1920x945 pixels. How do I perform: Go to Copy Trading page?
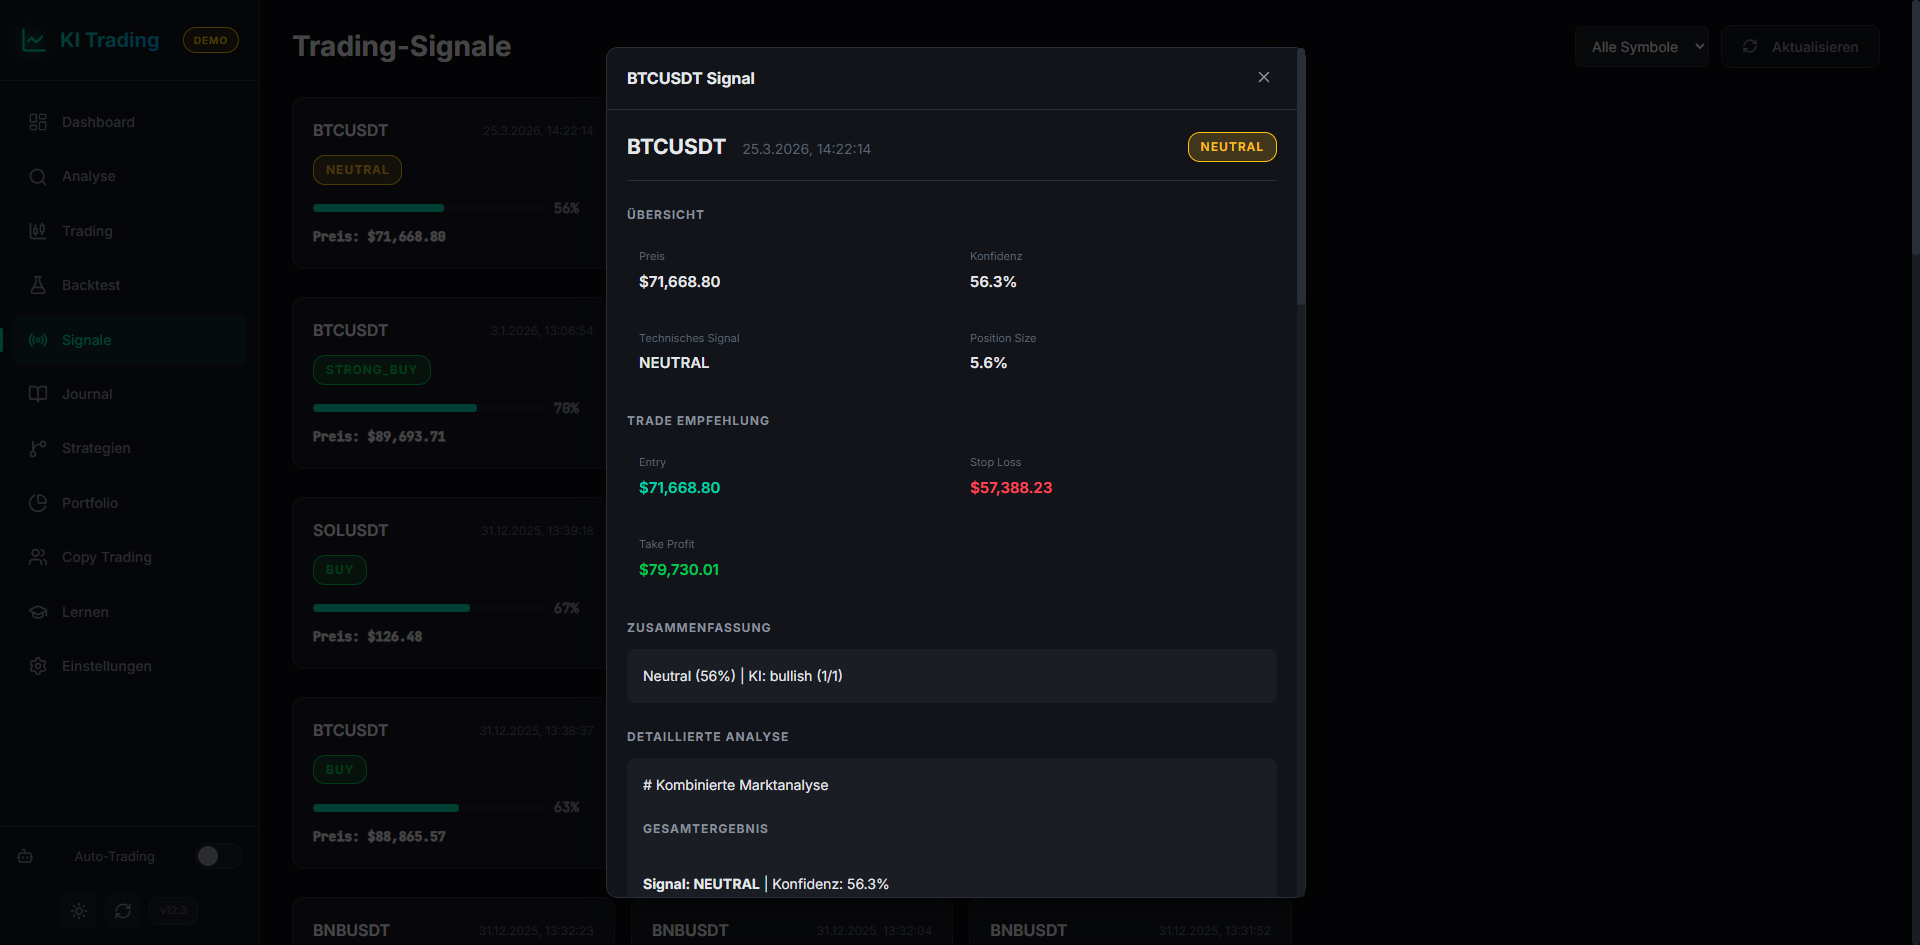point(106,557)
